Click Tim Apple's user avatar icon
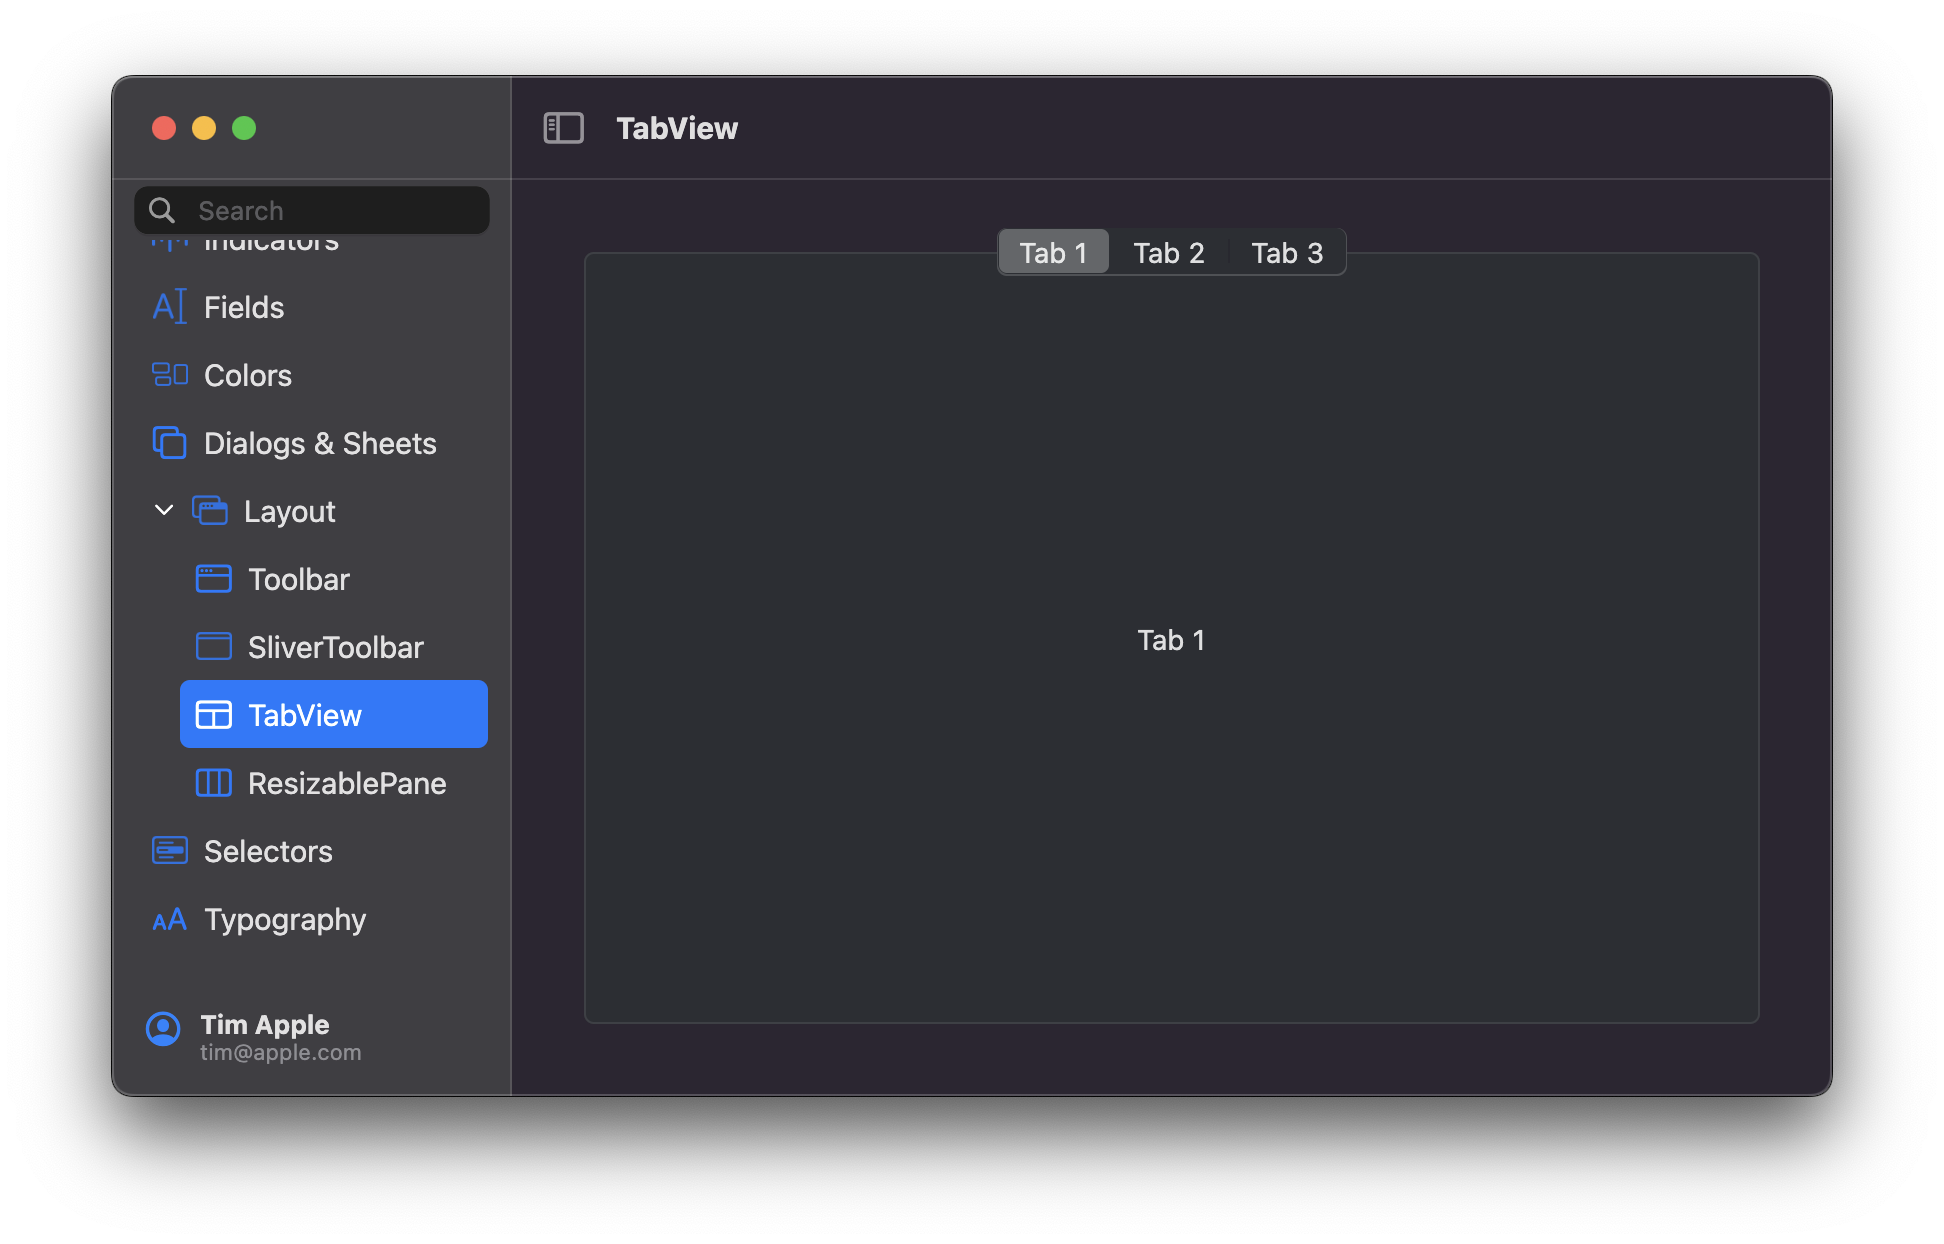The image size is (1944, 1244). [x=163, y=1029]
